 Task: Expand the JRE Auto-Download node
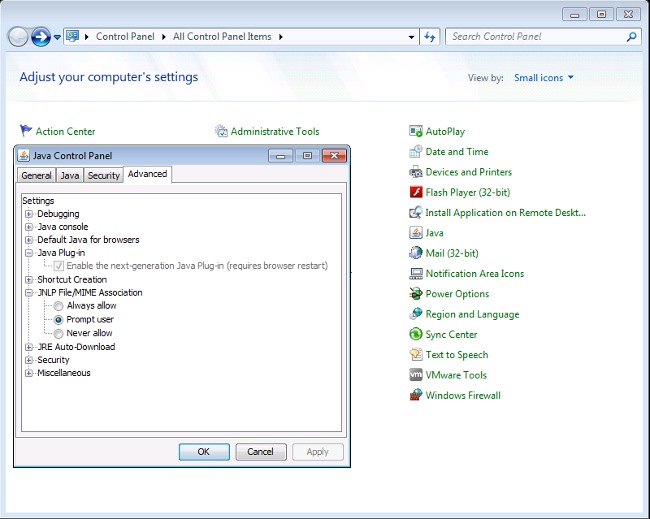pos(29,347)
